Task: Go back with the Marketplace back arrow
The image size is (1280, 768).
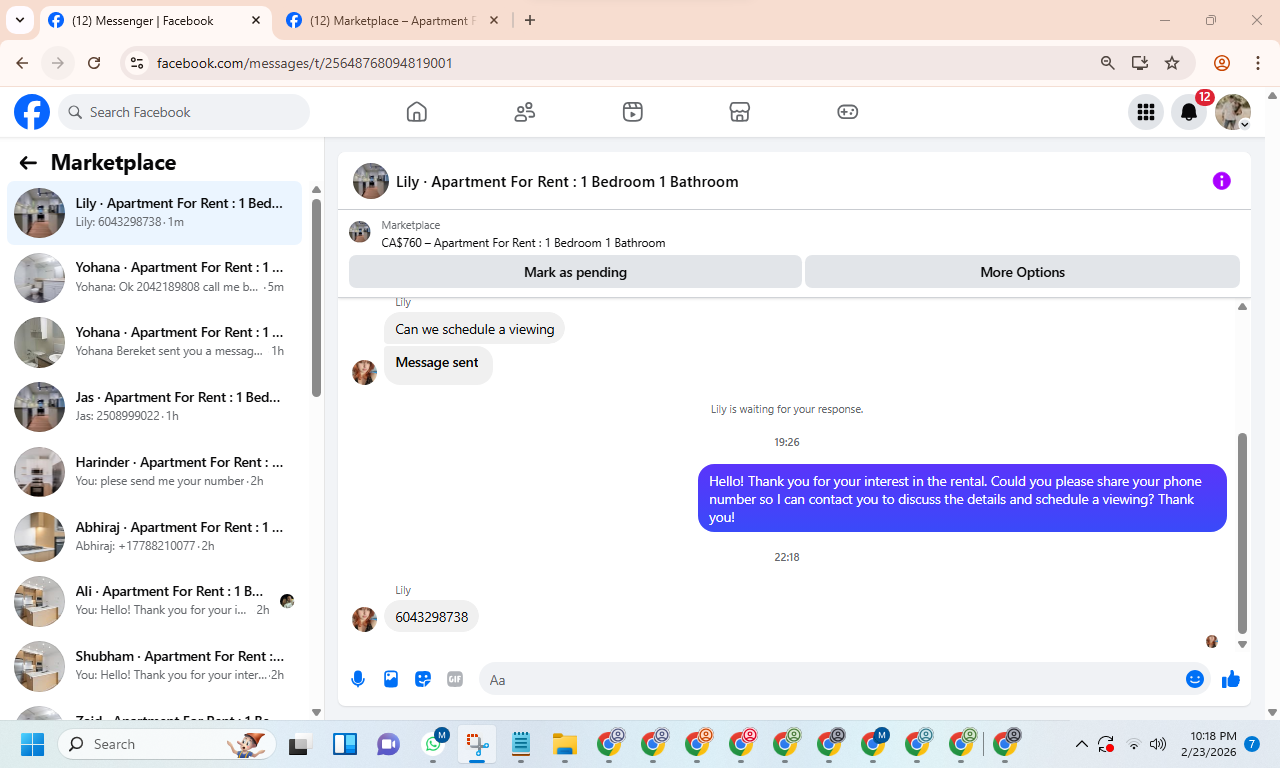Action: 28,163
